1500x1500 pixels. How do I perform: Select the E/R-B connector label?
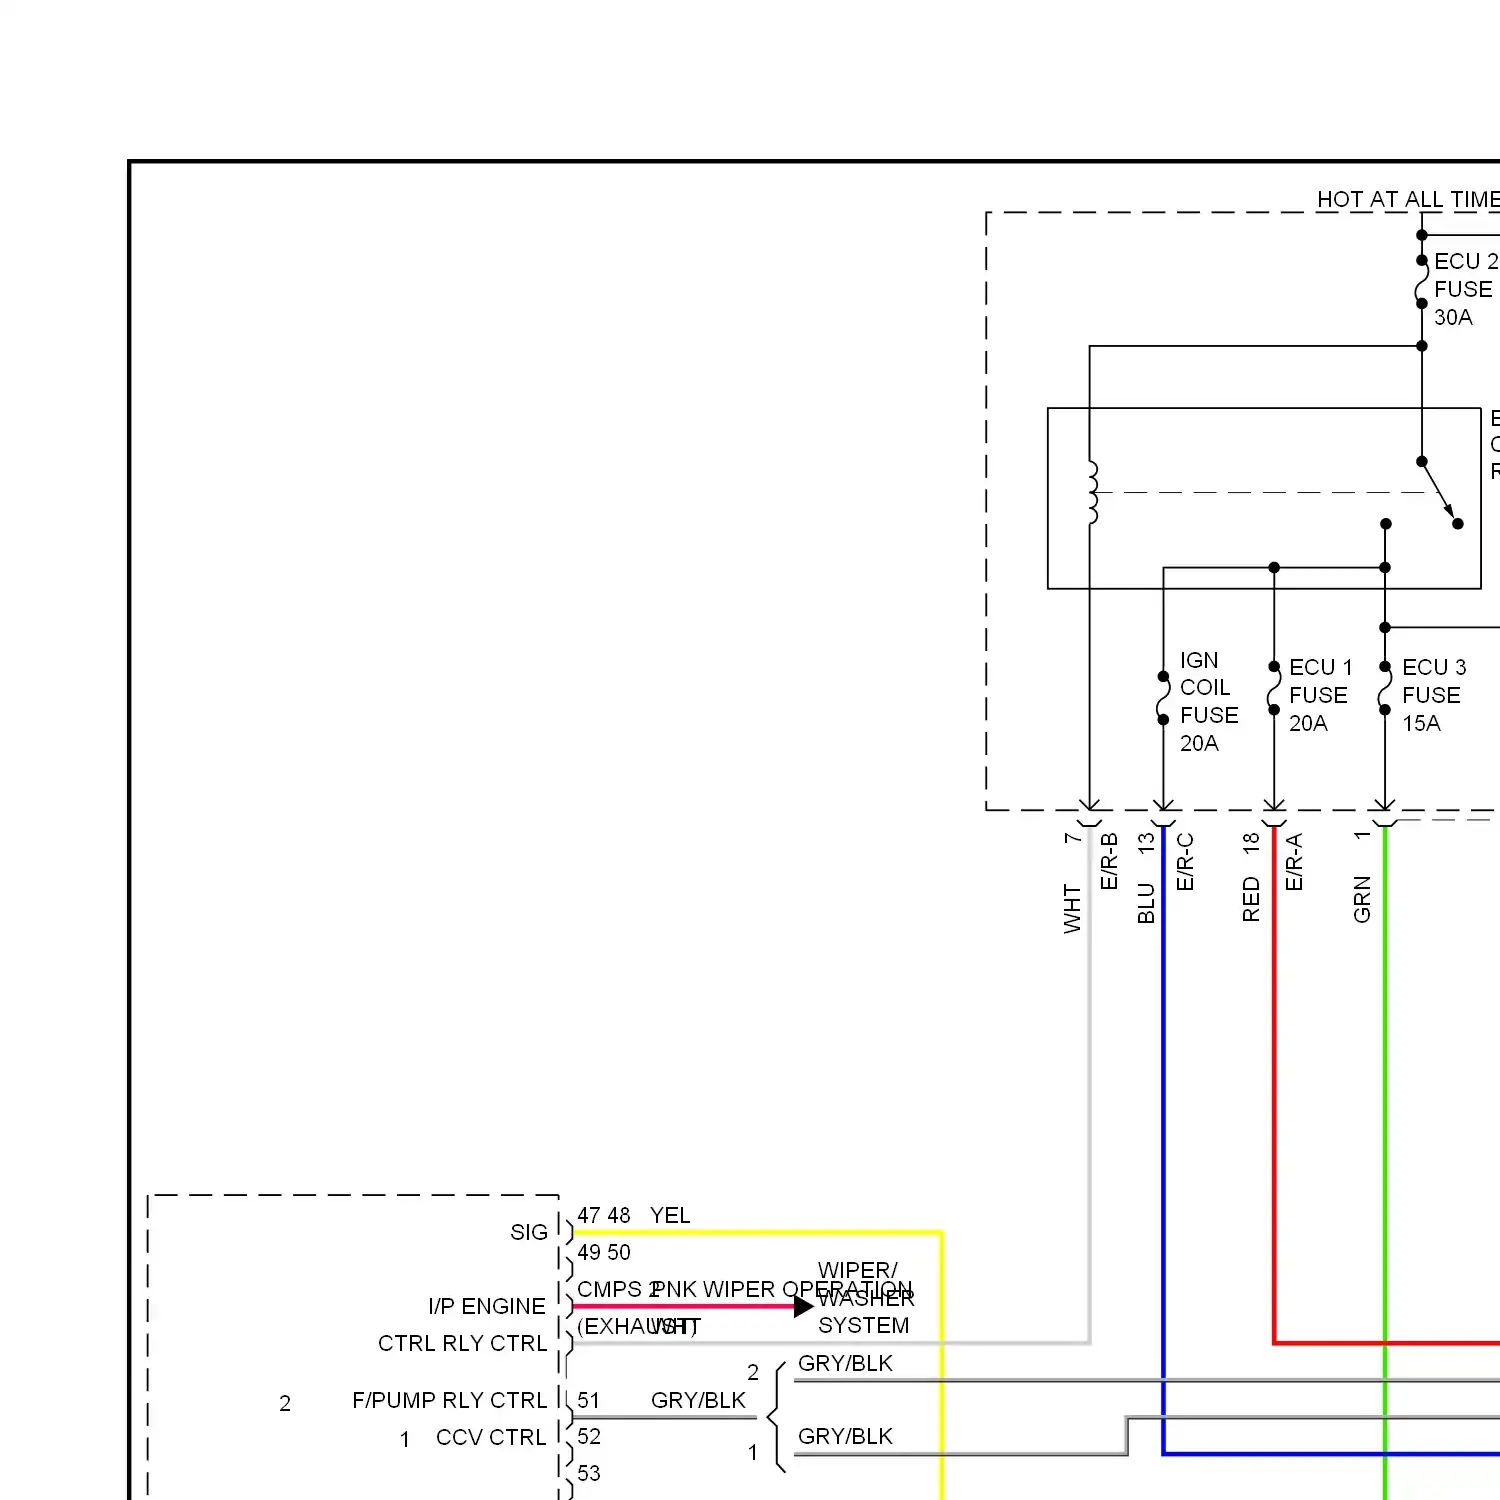tap(1108, 861)
